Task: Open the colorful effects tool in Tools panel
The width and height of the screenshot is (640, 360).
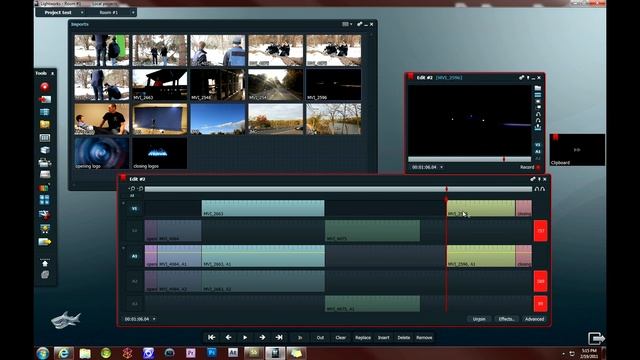Action: (x=44, y=188)
